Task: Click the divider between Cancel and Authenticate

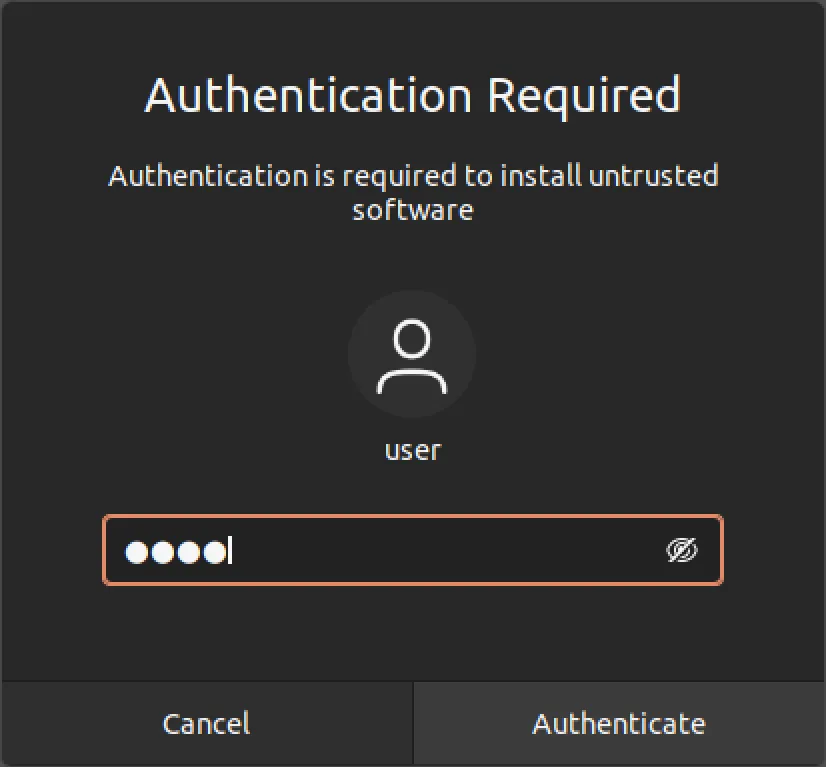Action: [x=413, y=722]
